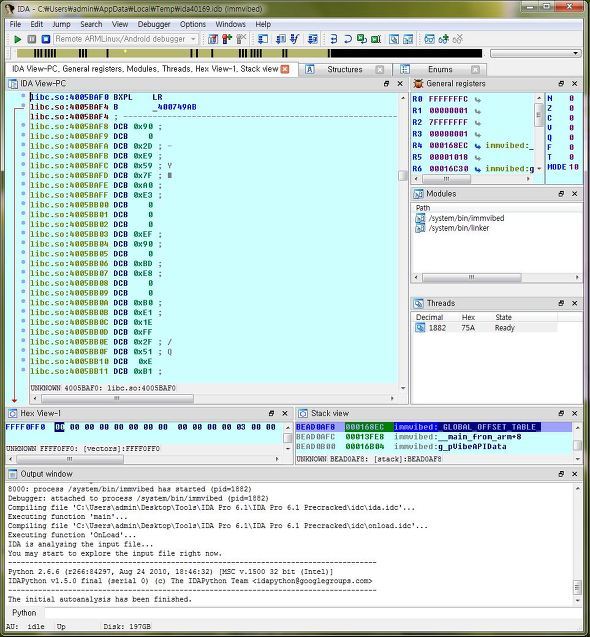Open the Options menu
Viewport: 590px width, 637px height.
[x=193, y=24]
